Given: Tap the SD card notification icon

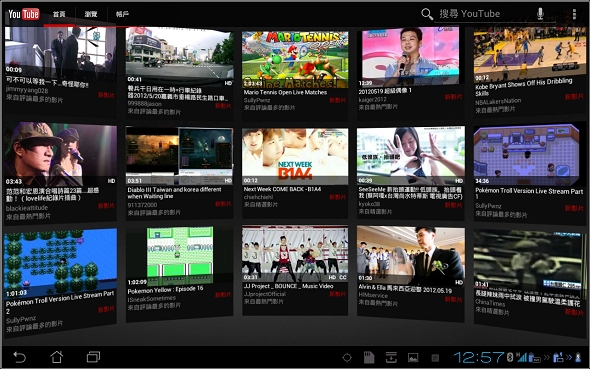Looking at the screenshot, I should pyautogui.click(x=369, y=357).
